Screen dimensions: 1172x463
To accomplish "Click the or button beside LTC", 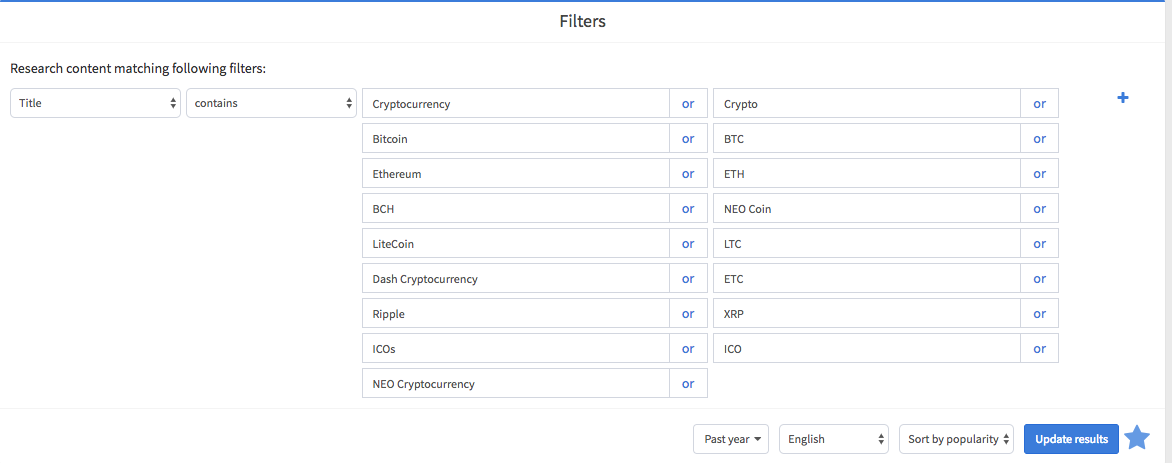I will click(1040, 244).
